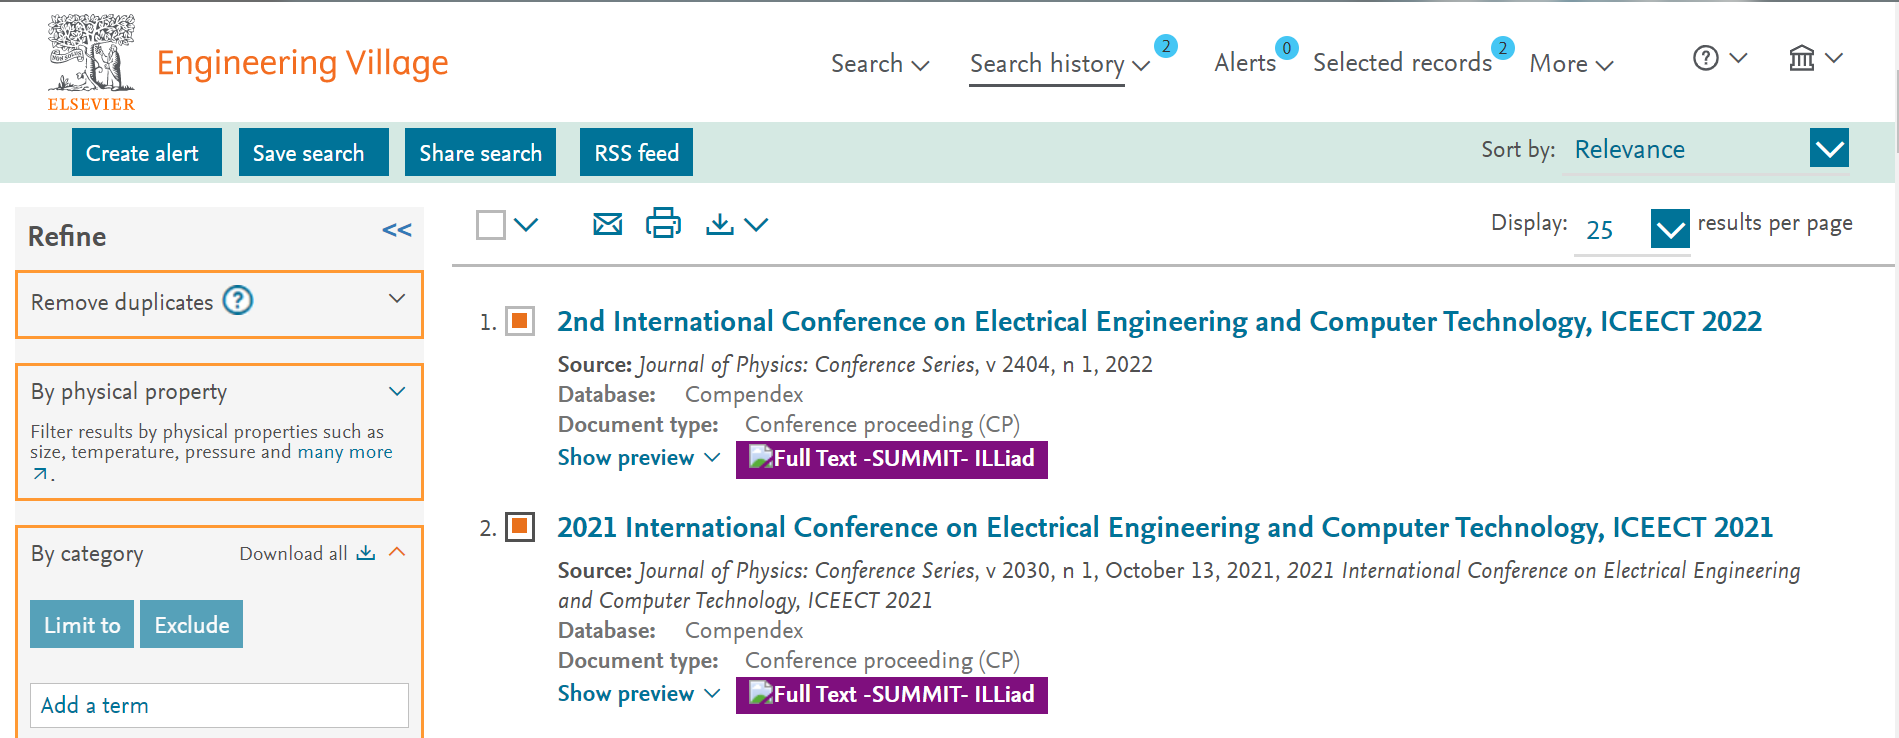Click the Search history count badge
The width and height of the screenshot is (1899, 738).
point(1165,46)
